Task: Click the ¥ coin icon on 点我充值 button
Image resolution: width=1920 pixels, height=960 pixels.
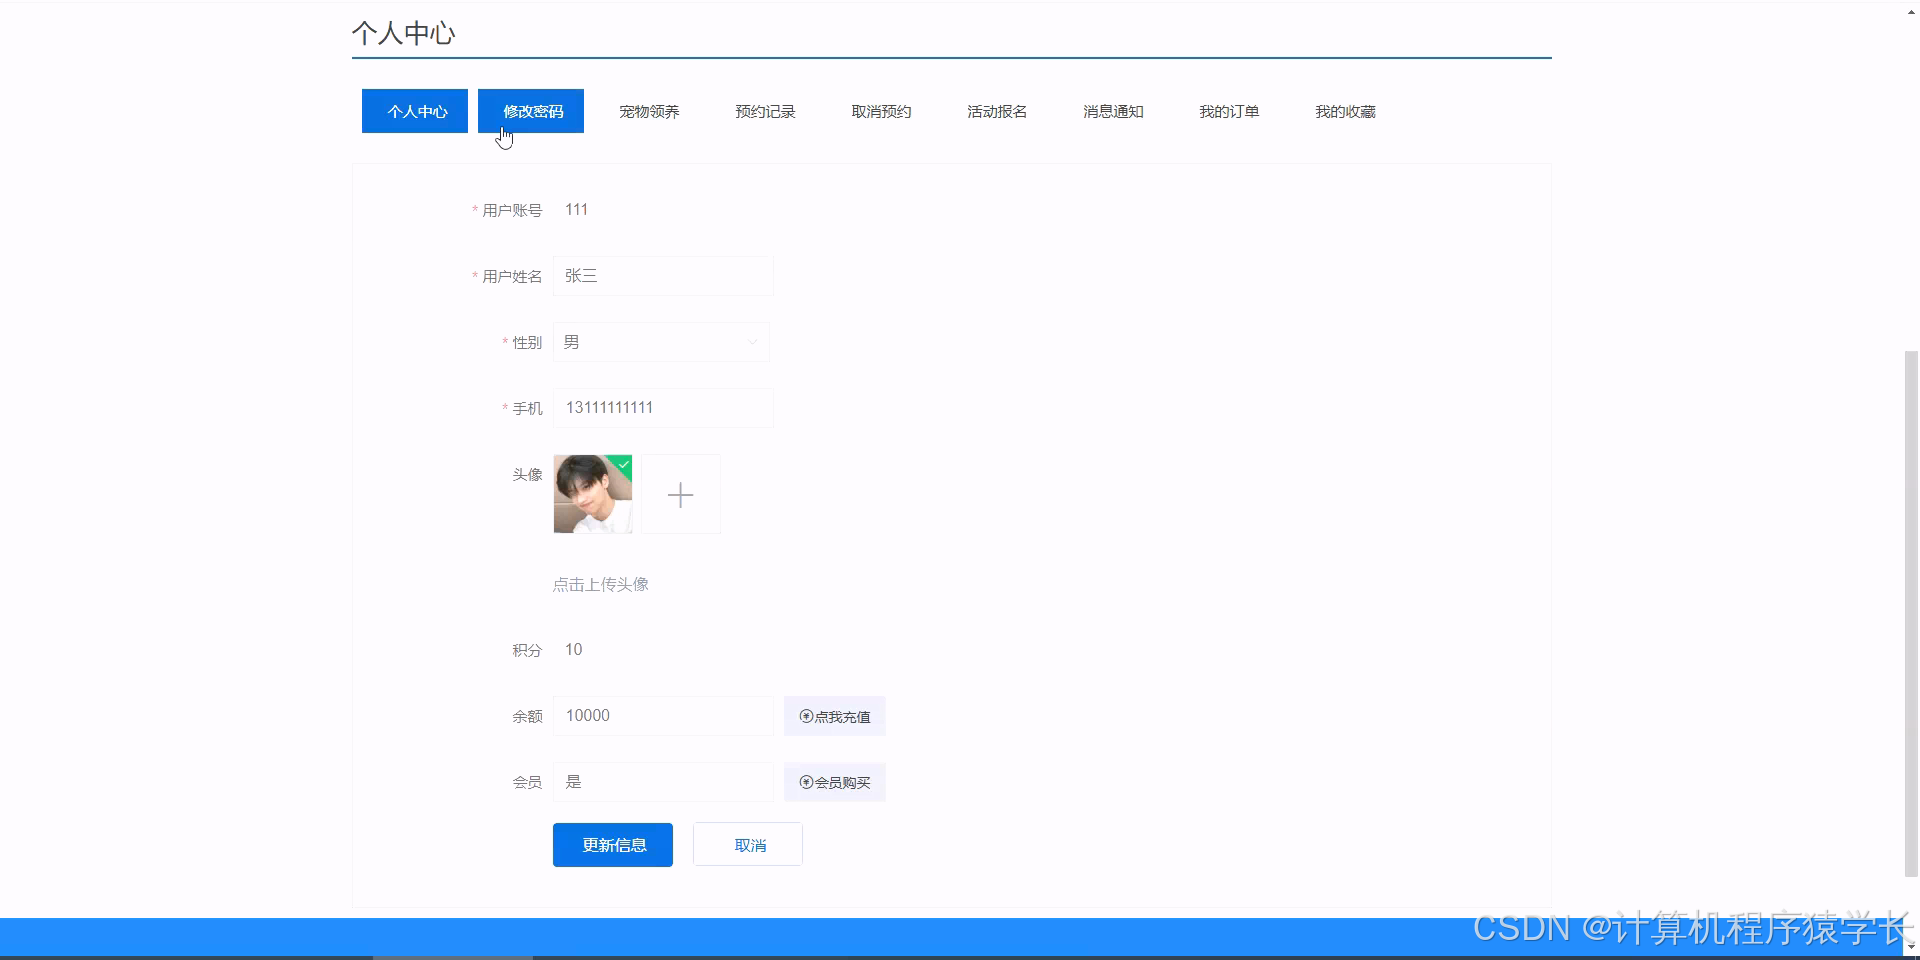Action: (x=805, y=716)
